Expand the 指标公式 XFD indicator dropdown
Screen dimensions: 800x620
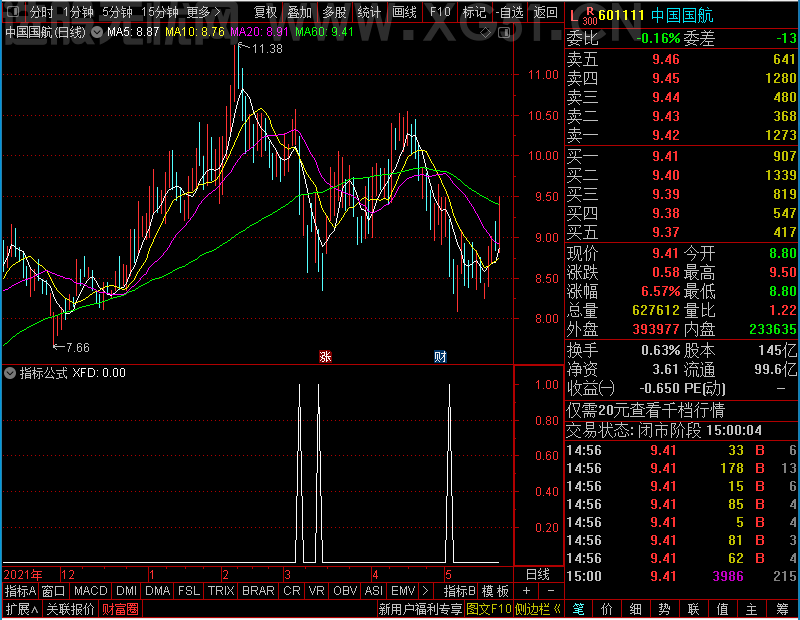[10, 373]
